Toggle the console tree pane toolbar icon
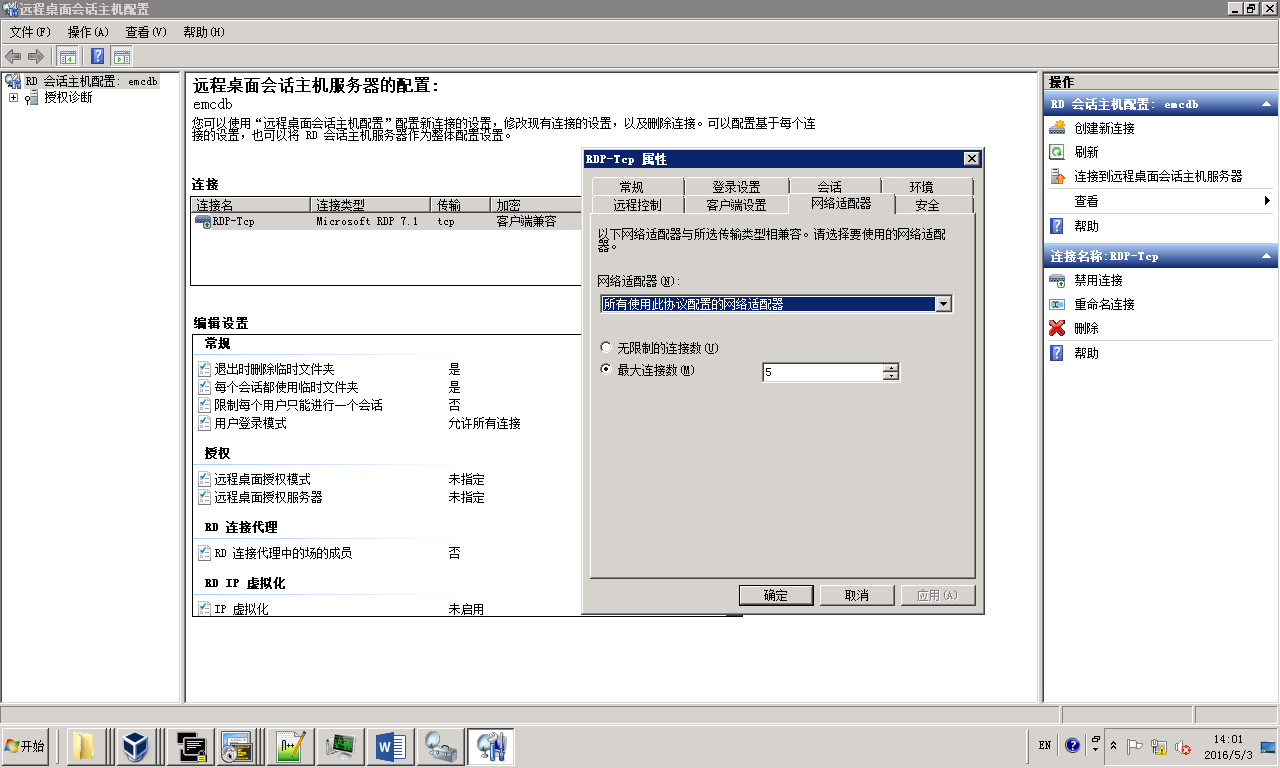 point(68,56)
